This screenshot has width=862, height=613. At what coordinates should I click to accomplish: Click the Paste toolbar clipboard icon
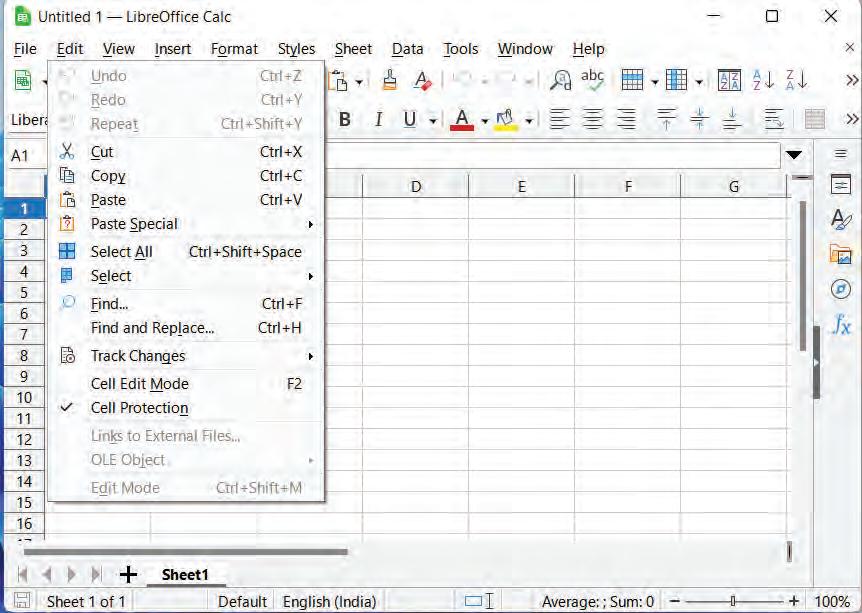(x=338, y=81)
